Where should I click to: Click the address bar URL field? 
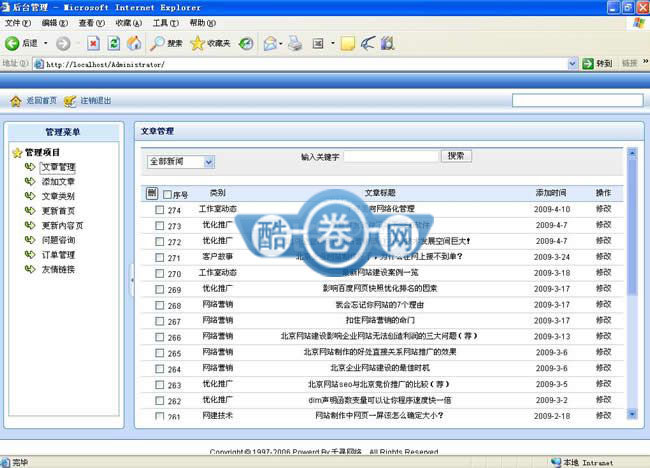(x=301, y=64)
